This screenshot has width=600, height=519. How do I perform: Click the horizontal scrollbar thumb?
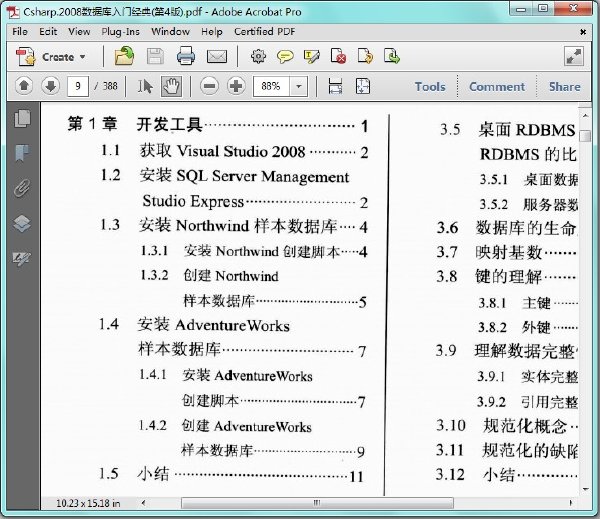click(317, 503)
